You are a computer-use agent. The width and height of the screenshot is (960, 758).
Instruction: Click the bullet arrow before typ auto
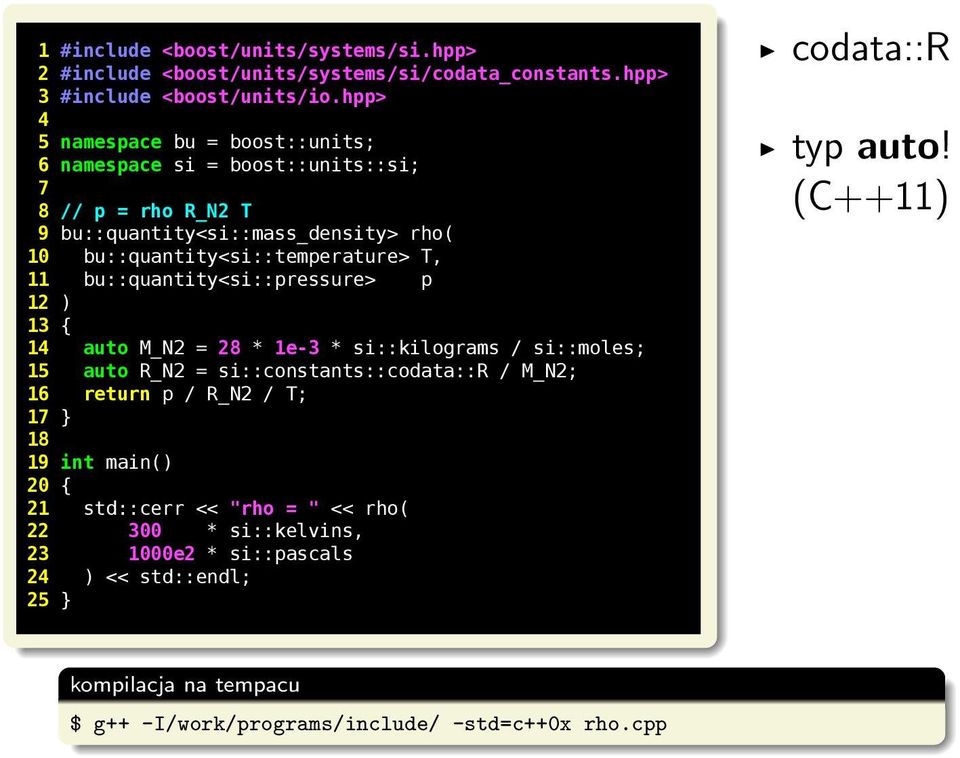[x=767, y=149]
